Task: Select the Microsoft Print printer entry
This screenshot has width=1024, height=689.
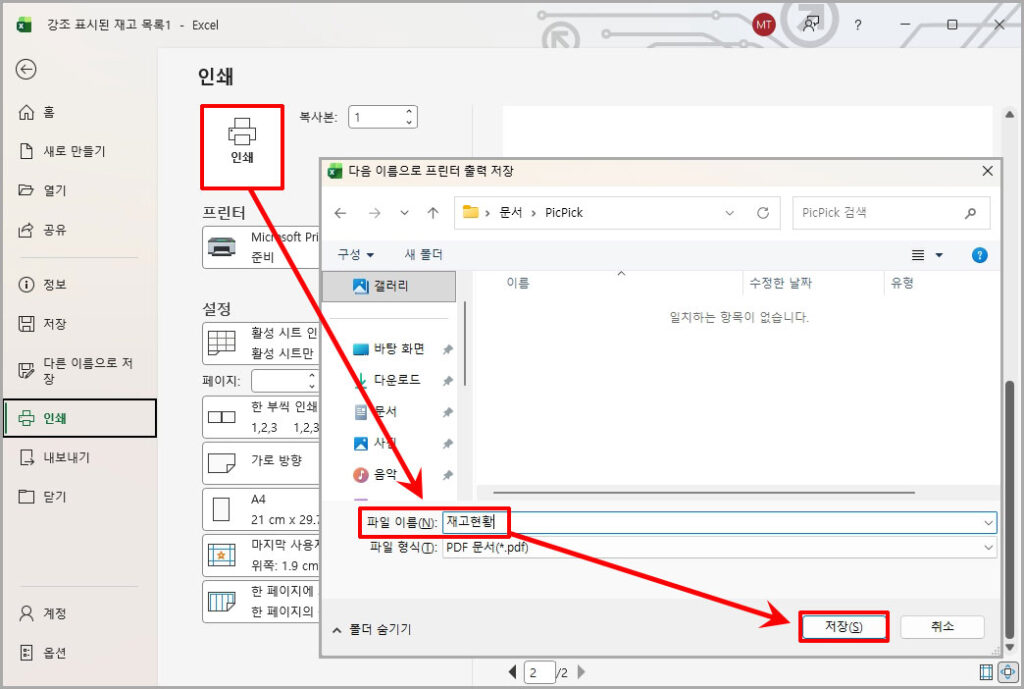Action: click(x=263, y=245)
